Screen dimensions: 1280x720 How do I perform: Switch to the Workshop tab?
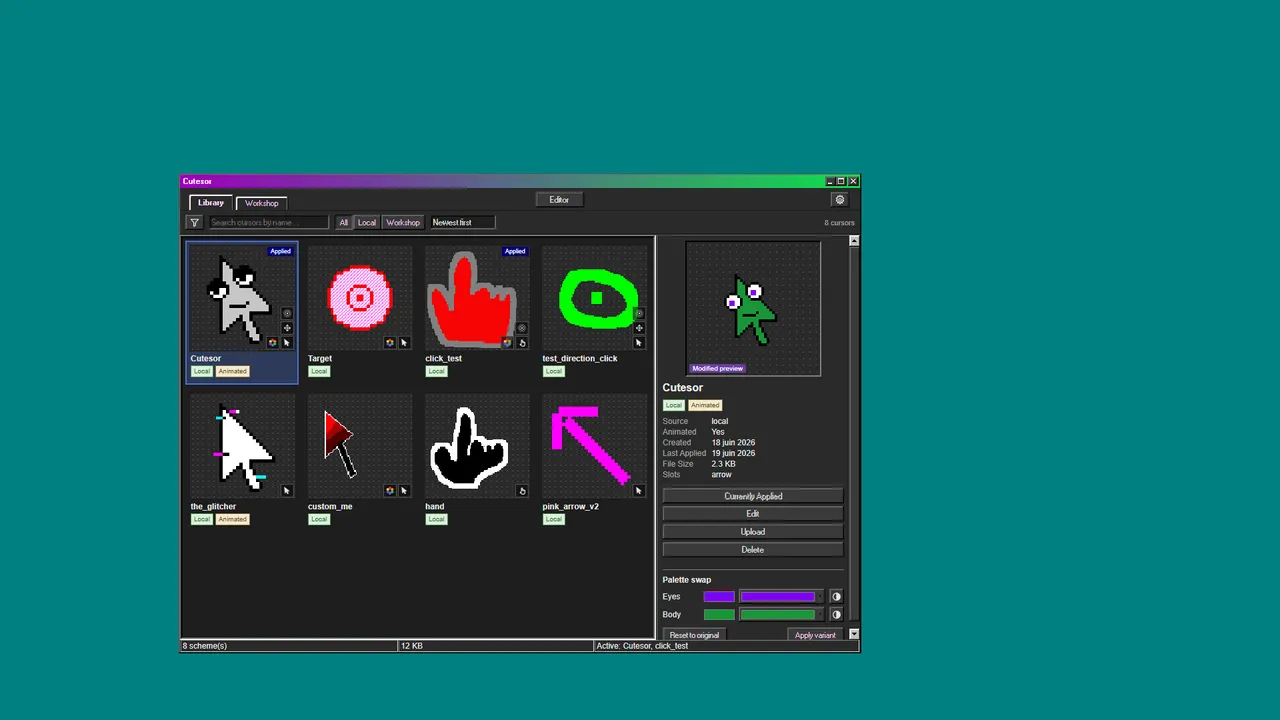click(x=262, y=203)
